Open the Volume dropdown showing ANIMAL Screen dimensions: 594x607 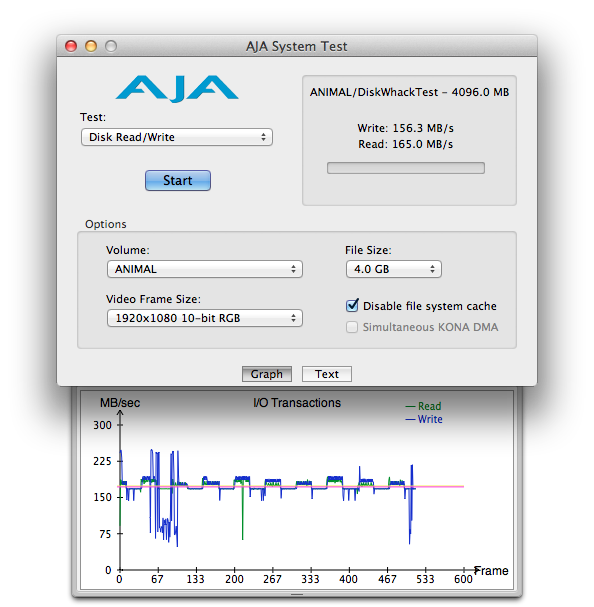coord(205,269)
